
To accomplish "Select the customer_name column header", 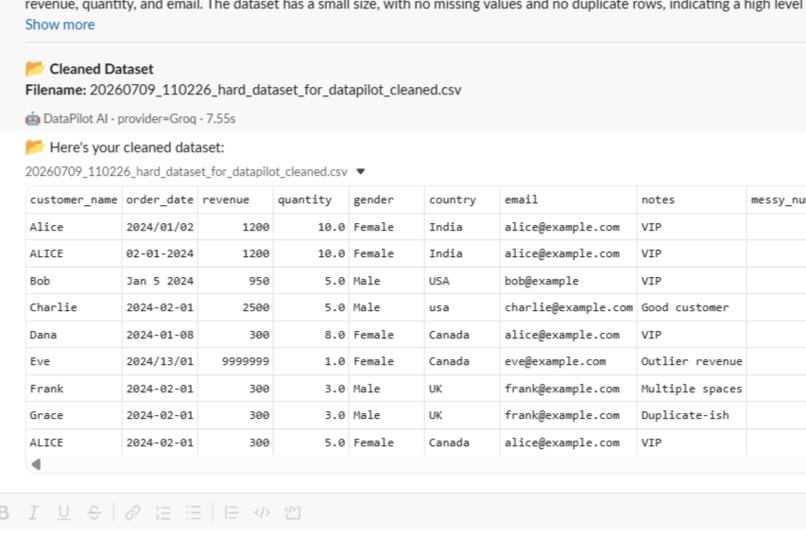I will (x=74, y=200).
